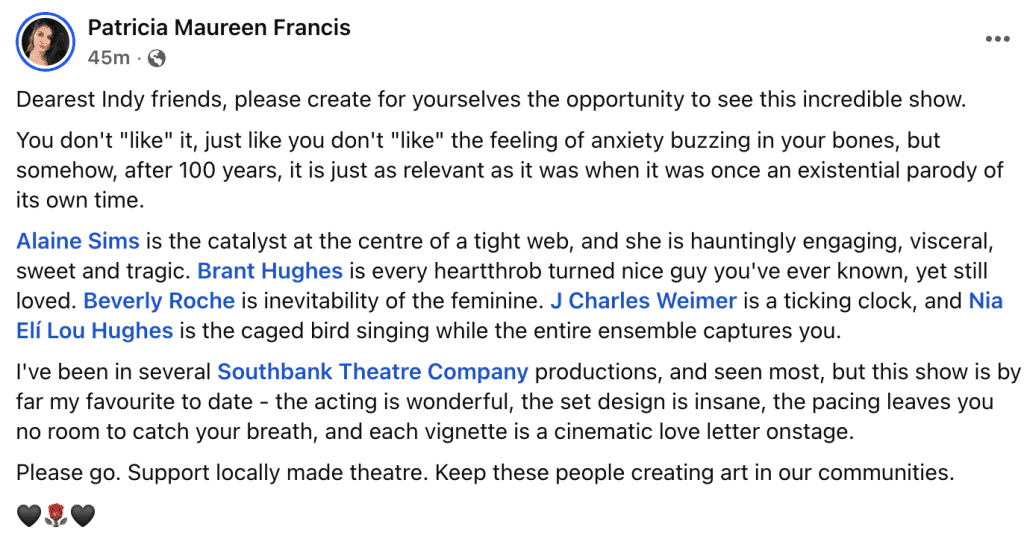The width and height of the screenshot is (1024, 539).
Task: Open Patricia Maureen Francis's profile picture
Action: [x=46, y=42]
